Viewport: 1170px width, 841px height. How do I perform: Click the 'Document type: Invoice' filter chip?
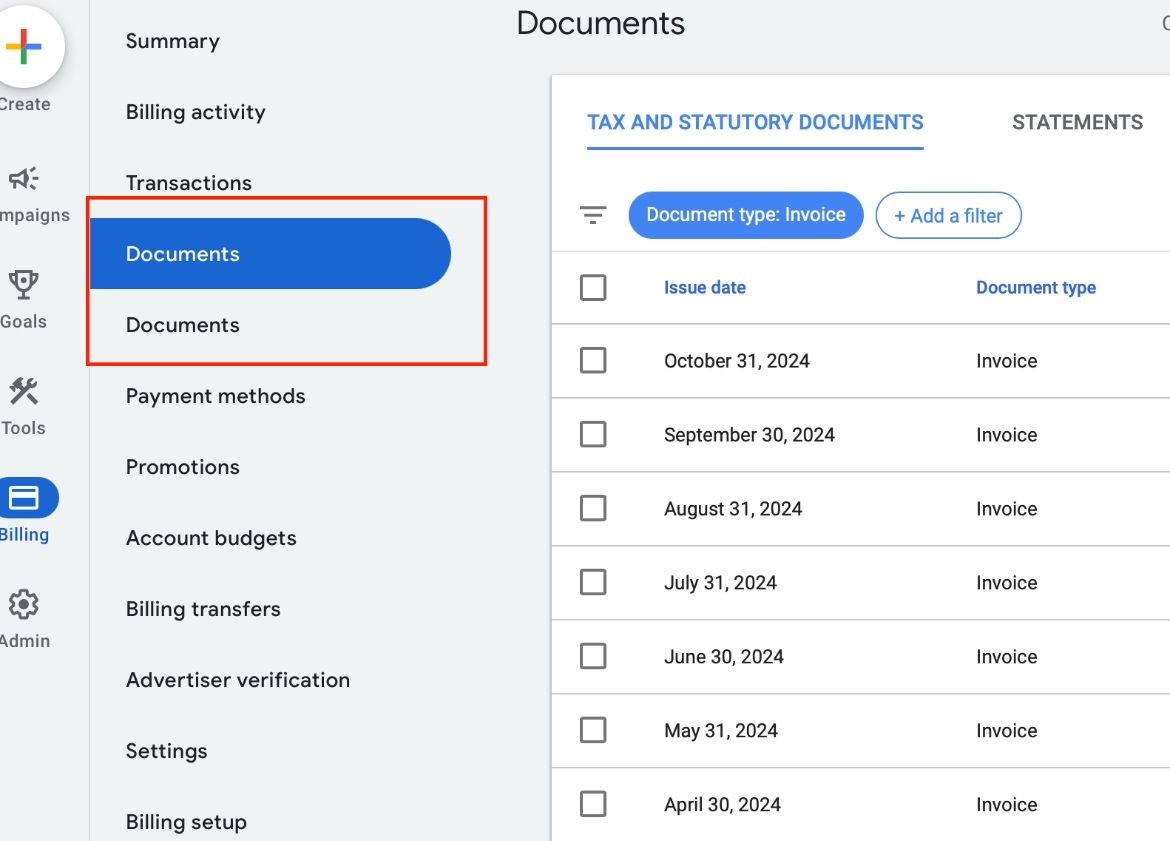(746, 215)
